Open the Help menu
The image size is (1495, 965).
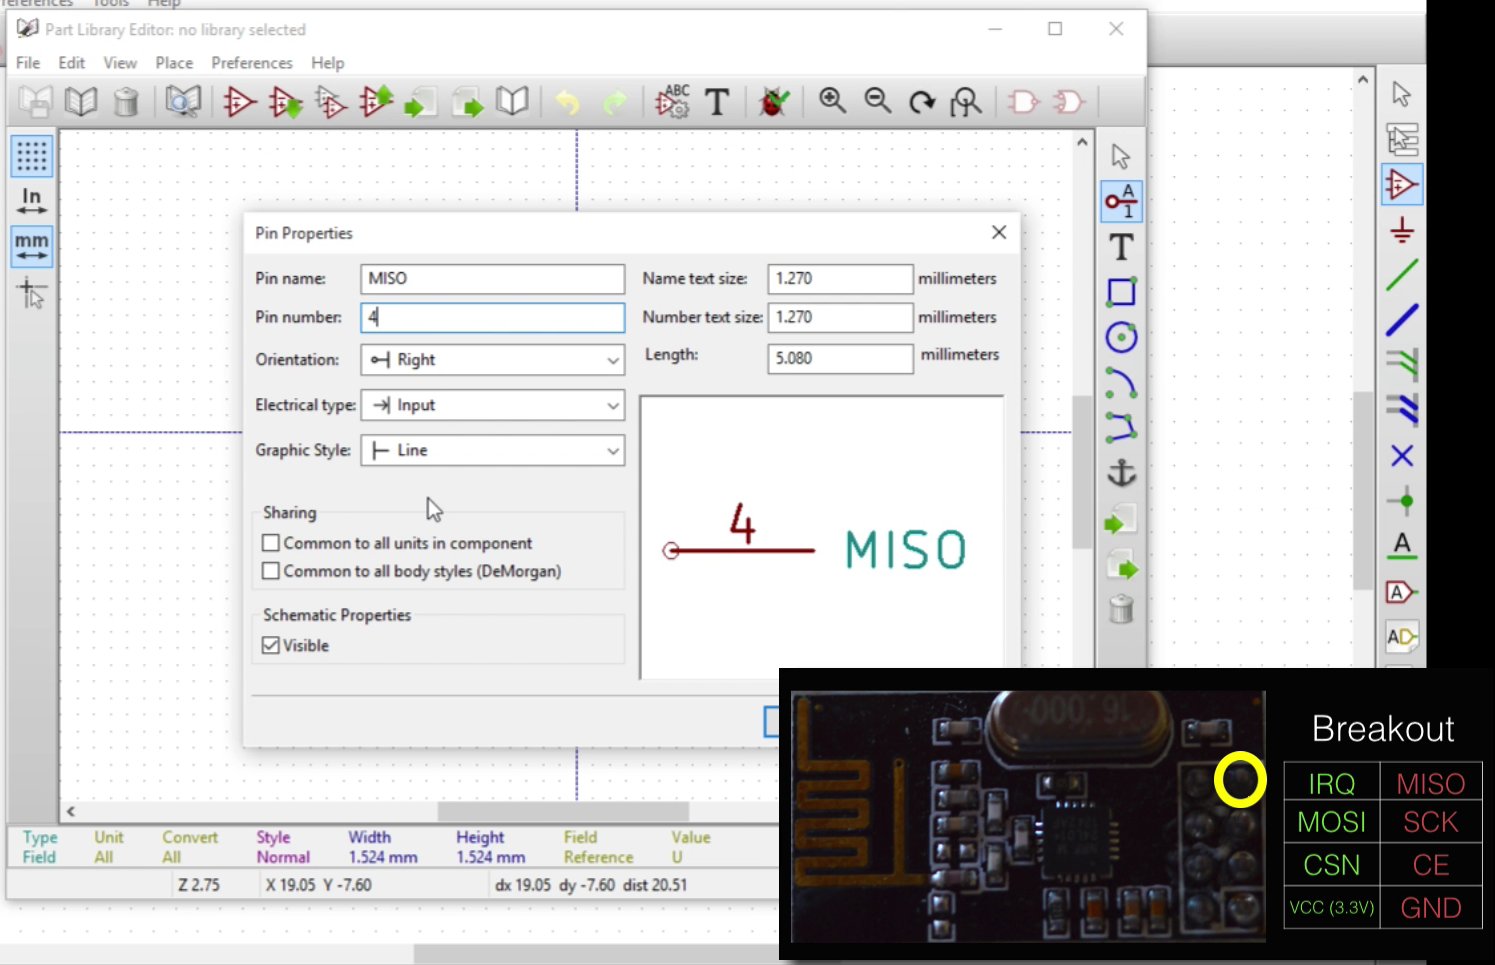click(x=327, y=63)
